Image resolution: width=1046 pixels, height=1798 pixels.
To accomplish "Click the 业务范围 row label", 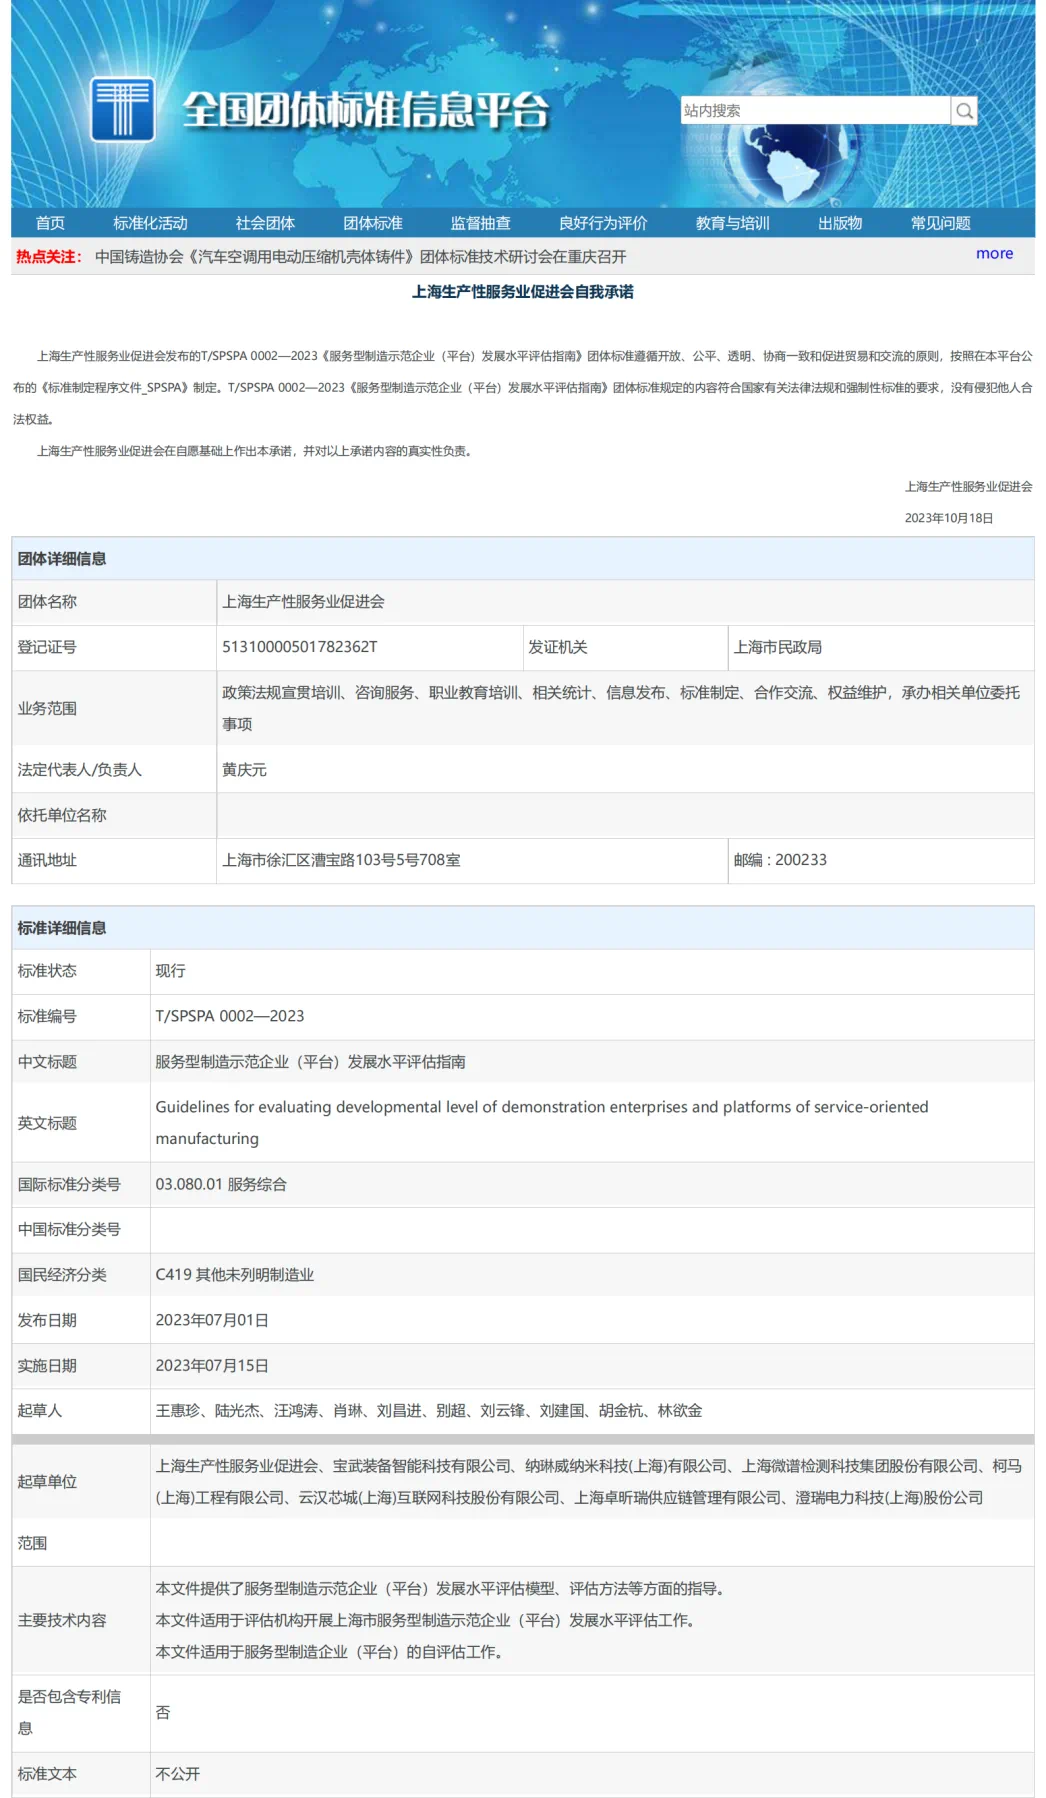I will click(47, 708).
